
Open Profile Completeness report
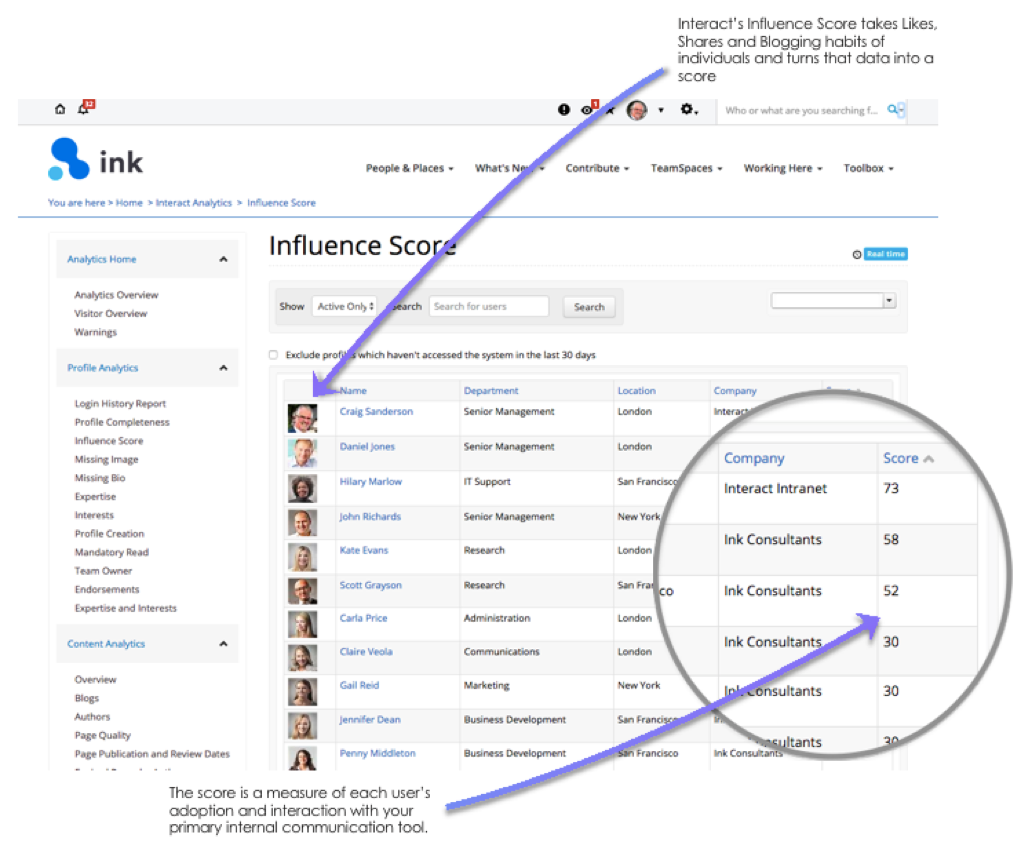[x=122, y=422]
